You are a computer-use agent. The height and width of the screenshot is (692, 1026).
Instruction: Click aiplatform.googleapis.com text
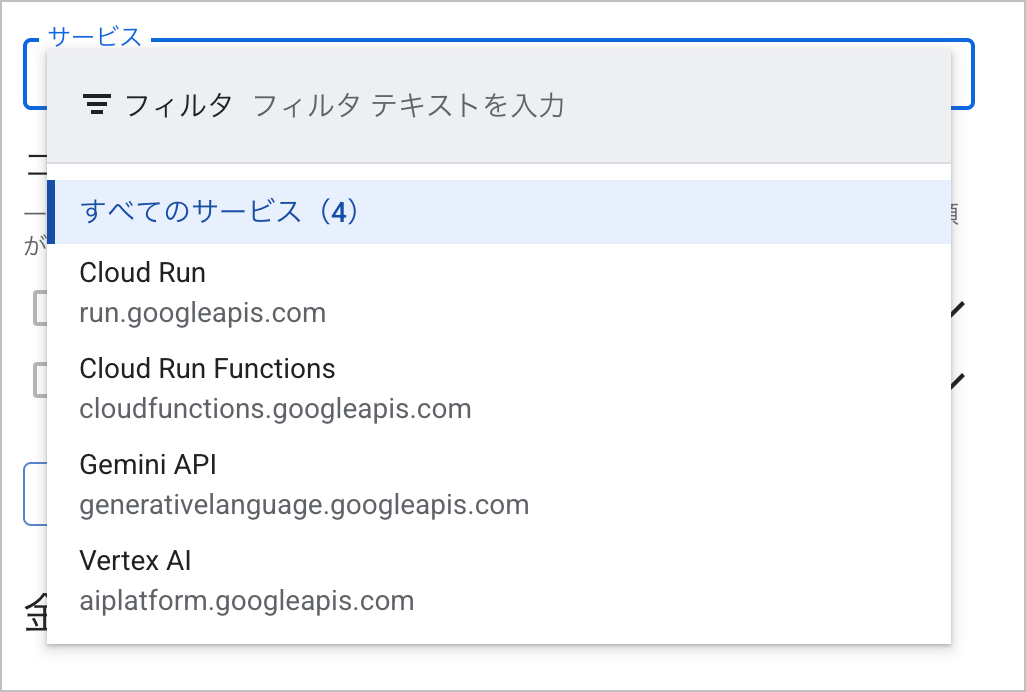tap(247, 601)
